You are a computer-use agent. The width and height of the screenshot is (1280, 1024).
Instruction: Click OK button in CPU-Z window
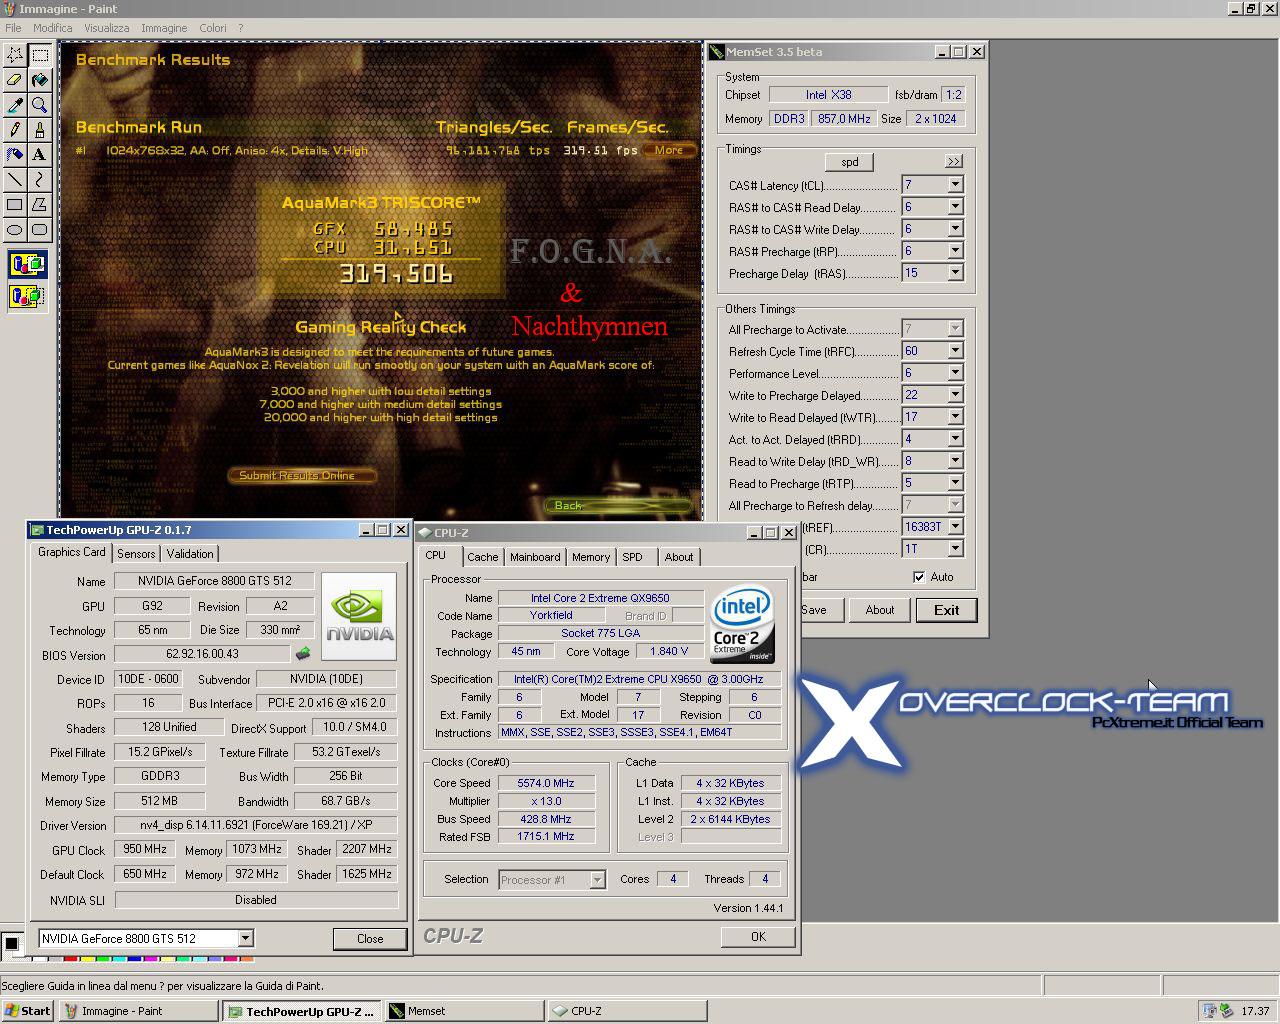click(758, 937)
